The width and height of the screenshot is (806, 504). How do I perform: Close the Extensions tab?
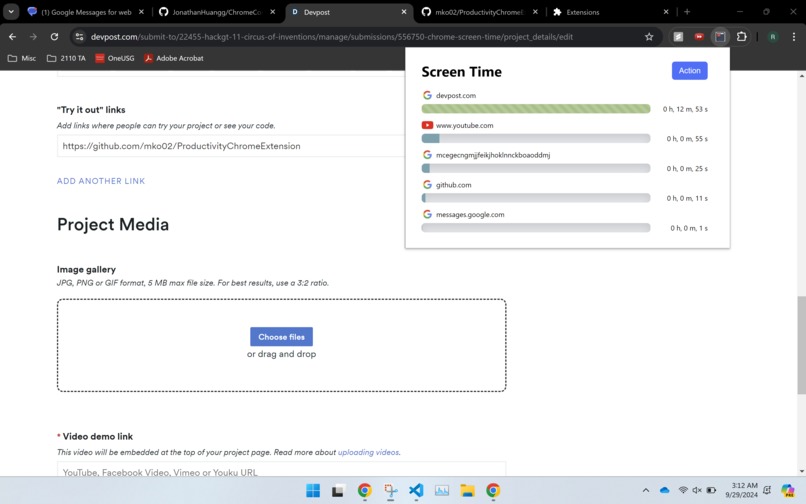(x=666, y=12)
